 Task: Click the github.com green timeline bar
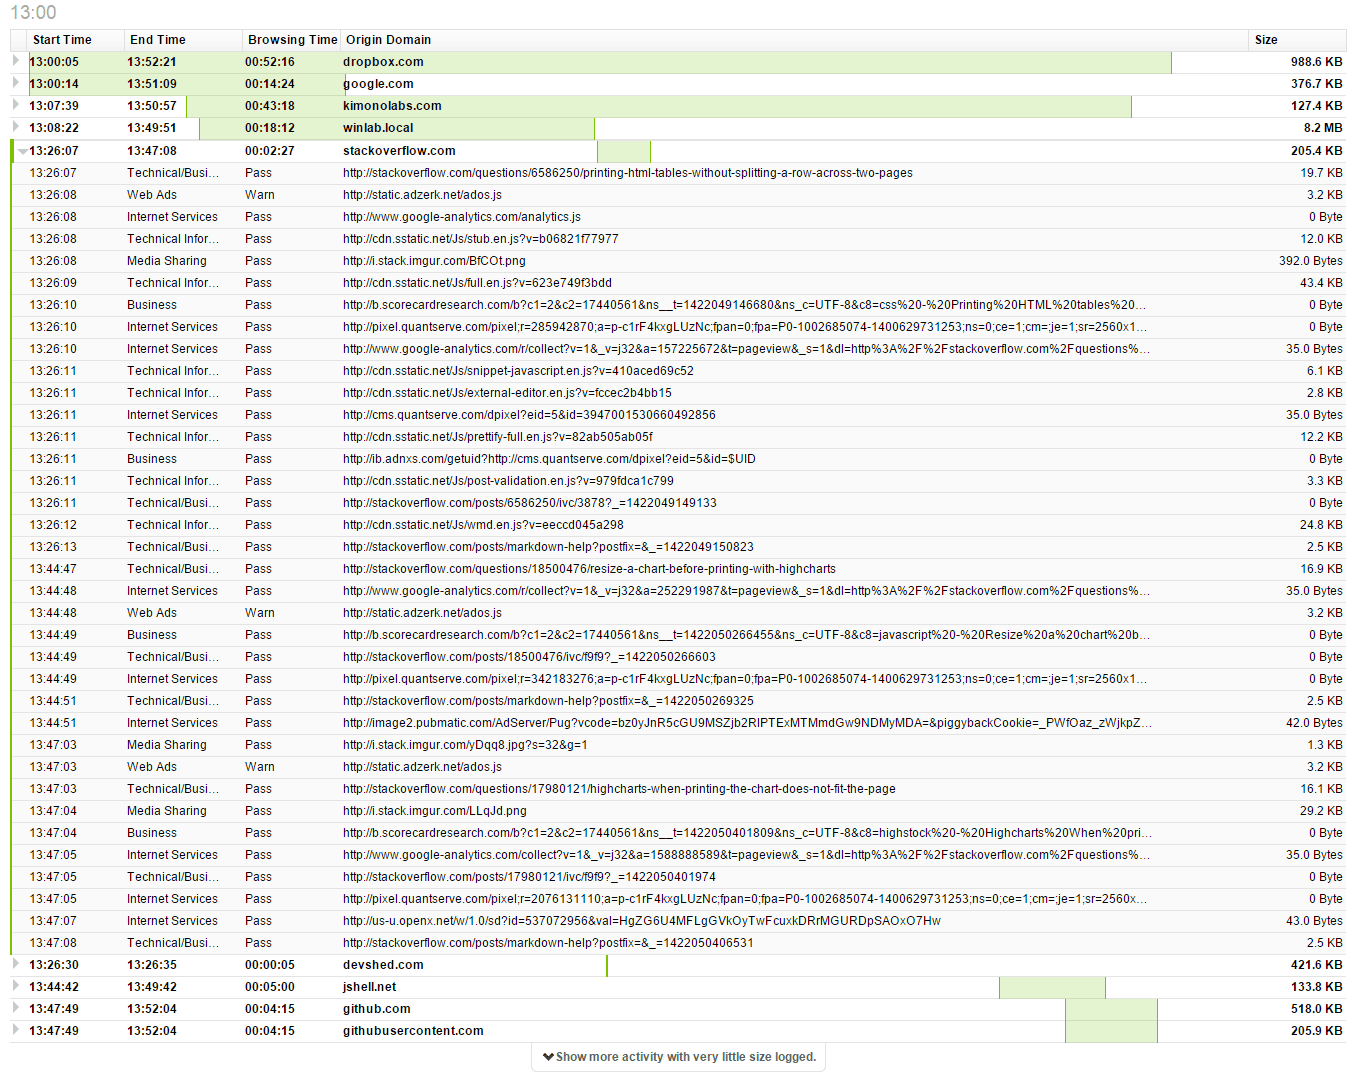click(x=1111, y=1009)
